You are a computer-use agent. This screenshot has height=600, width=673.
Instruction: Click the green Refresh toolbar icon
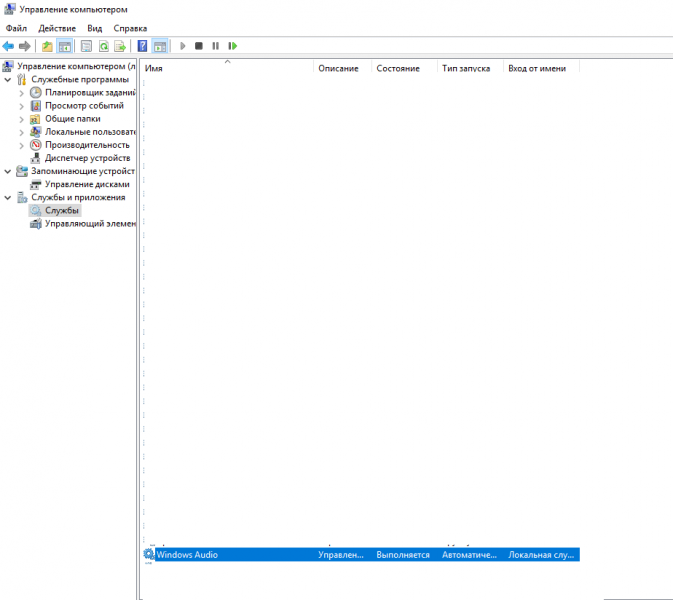[x=103, y=46]
